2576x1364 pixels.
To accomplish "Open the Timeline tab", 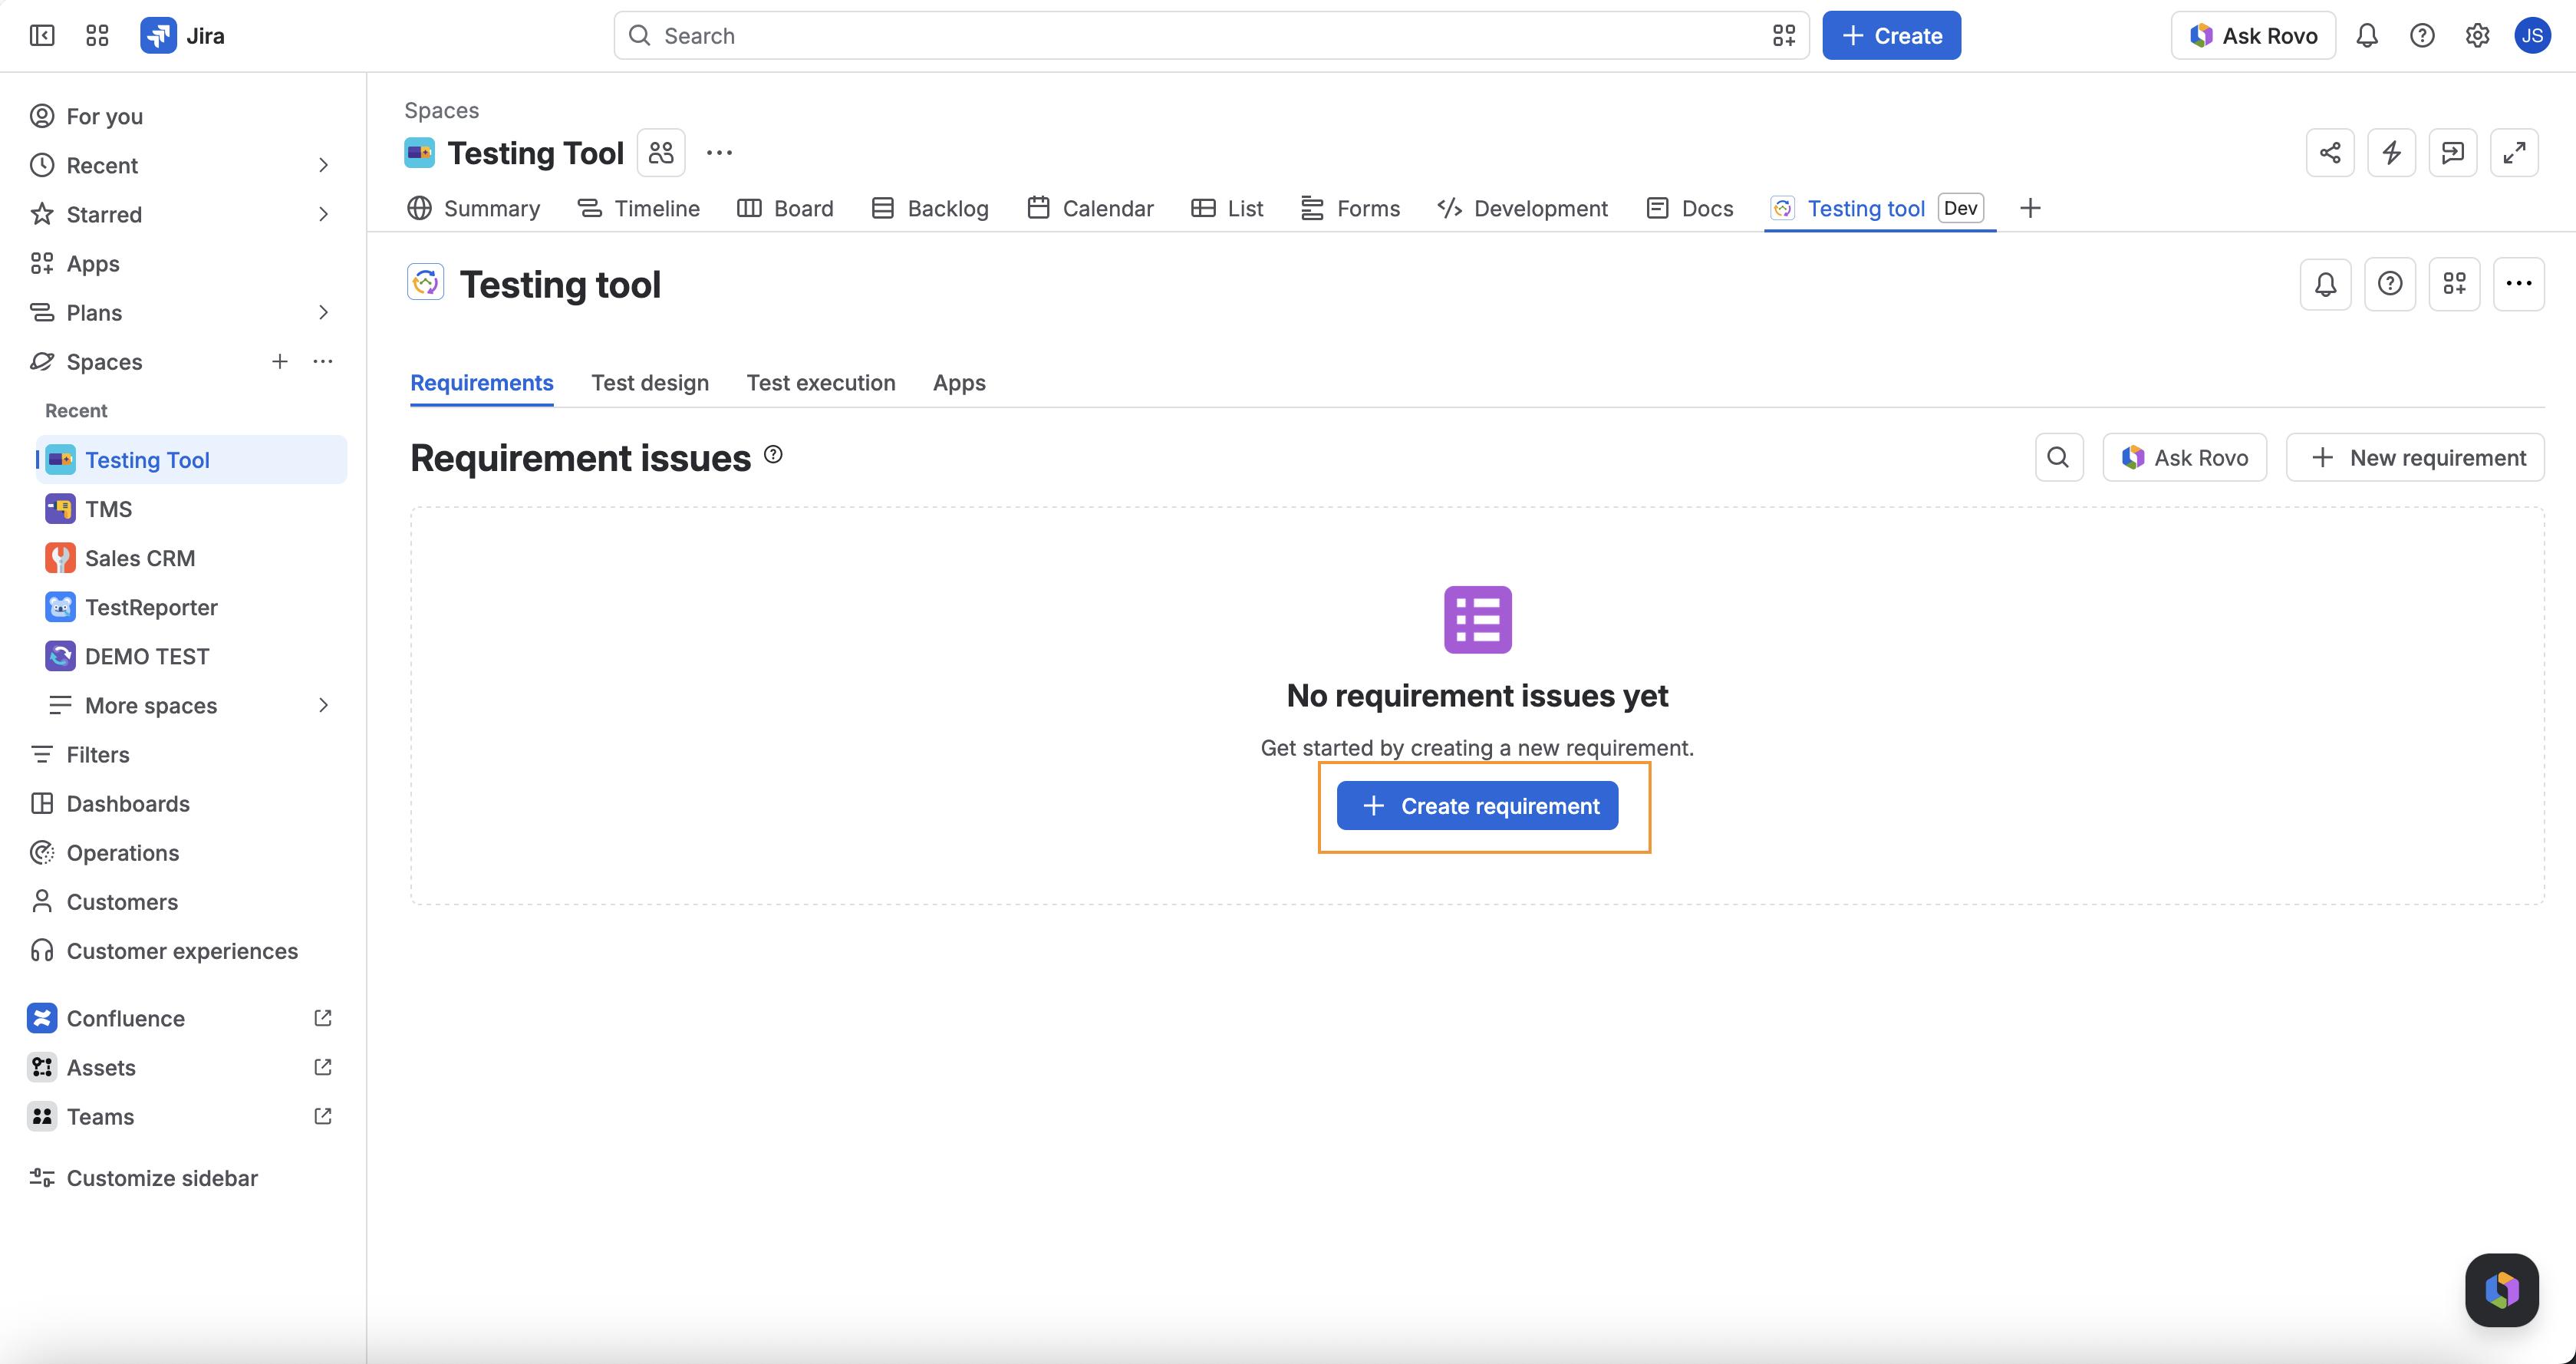I will (x=638, y=208).
